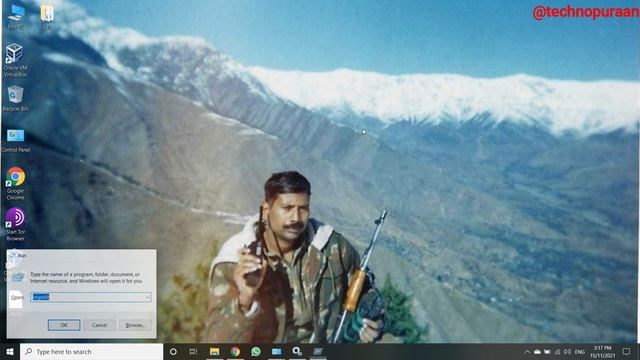The width and height of the screenshot is (640, 360).
Task: Open the This PC desktop icon
Action: pos(16,16)
